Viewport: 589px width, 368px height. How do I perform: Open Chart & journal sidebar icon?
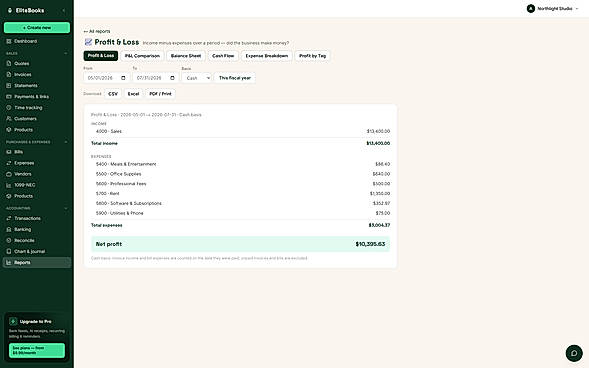click(9, 251)
